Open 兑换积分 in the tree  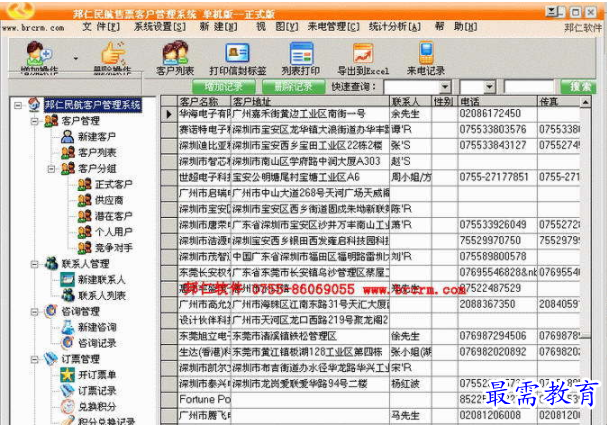(97, 406)
